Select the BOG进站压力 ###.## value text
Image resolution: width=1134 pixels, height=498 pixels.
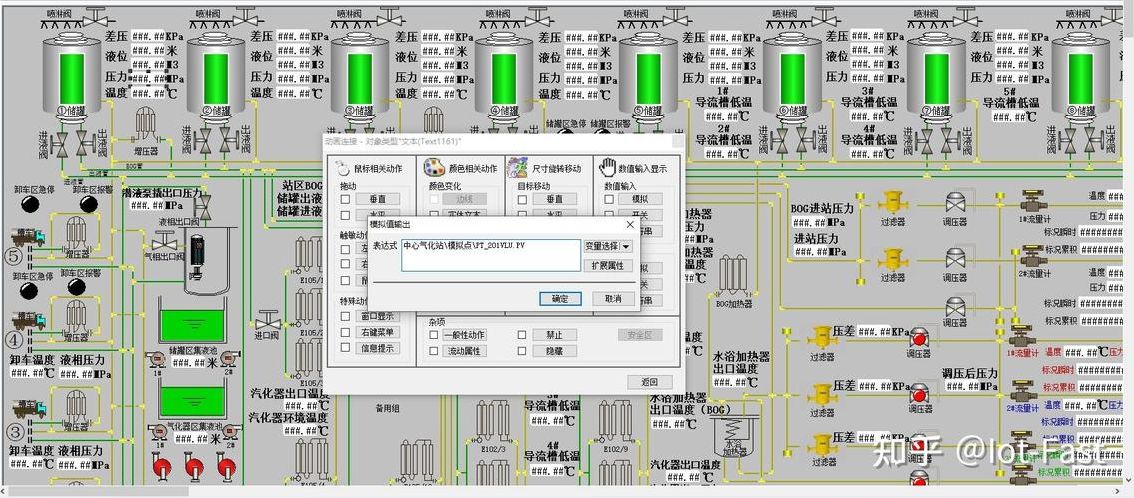coord(809,222)
